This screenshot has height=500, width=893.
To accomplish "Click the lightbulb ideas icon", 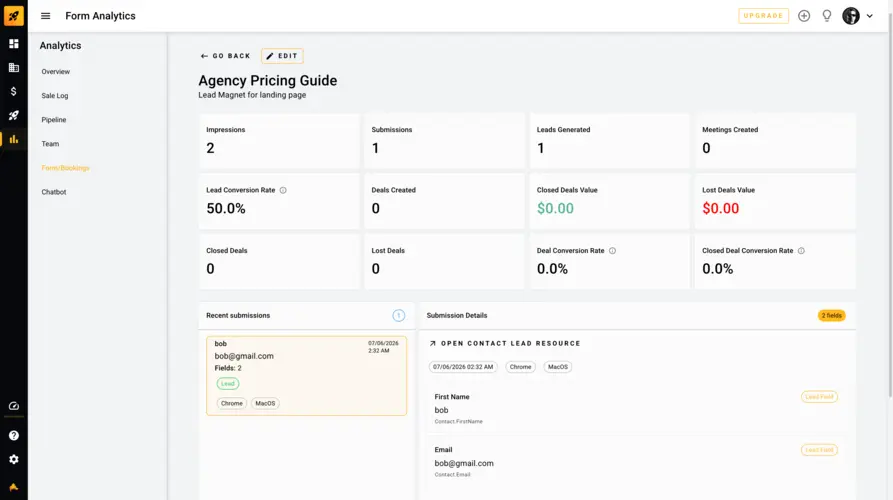I will tap(827, 16).
